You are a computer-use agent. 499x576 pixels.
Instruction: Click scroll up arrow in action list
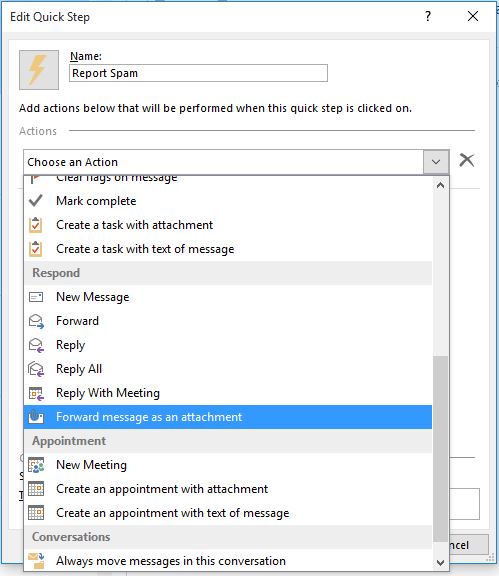[x=440, y=186]
